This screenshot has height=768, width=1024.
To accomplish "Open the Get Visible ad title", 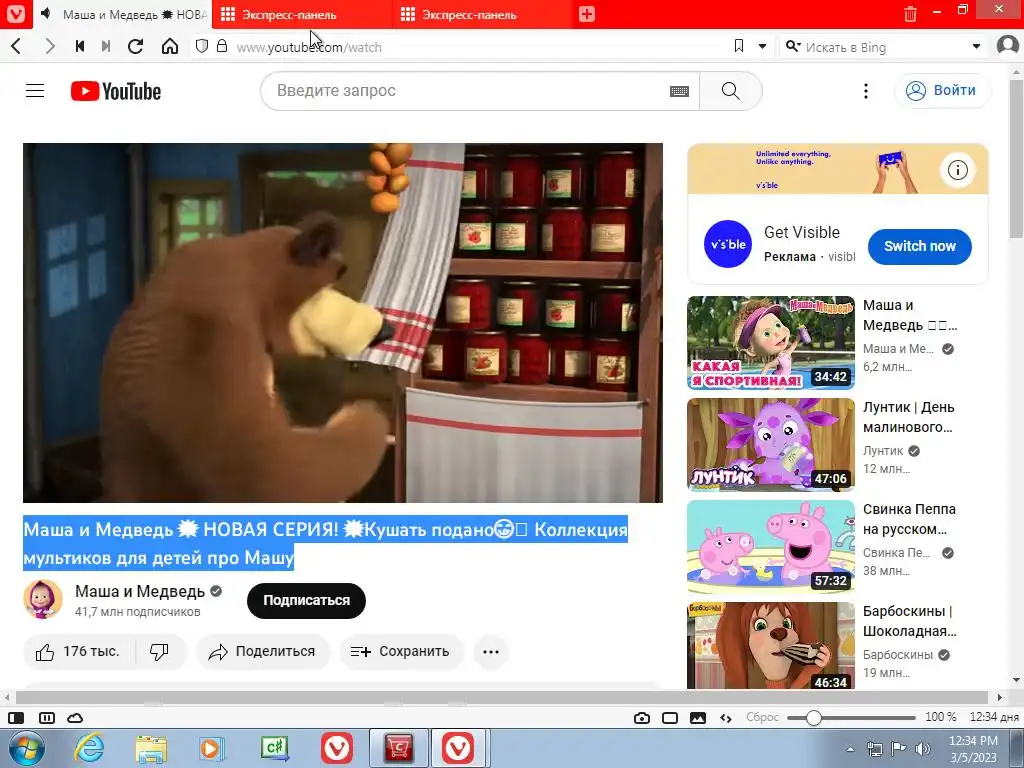I will [801, 232].
